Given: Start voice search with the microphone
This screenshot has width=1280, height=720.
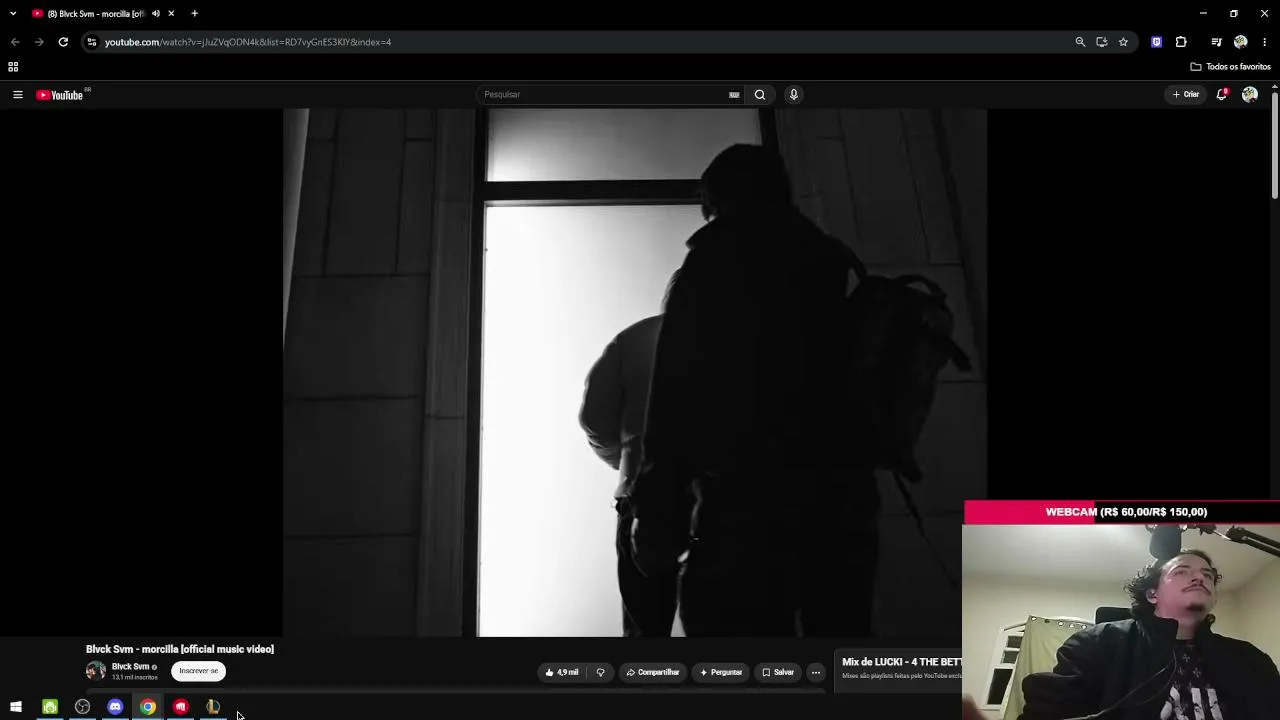Looking at the screenshot, I should pos(794,95).
